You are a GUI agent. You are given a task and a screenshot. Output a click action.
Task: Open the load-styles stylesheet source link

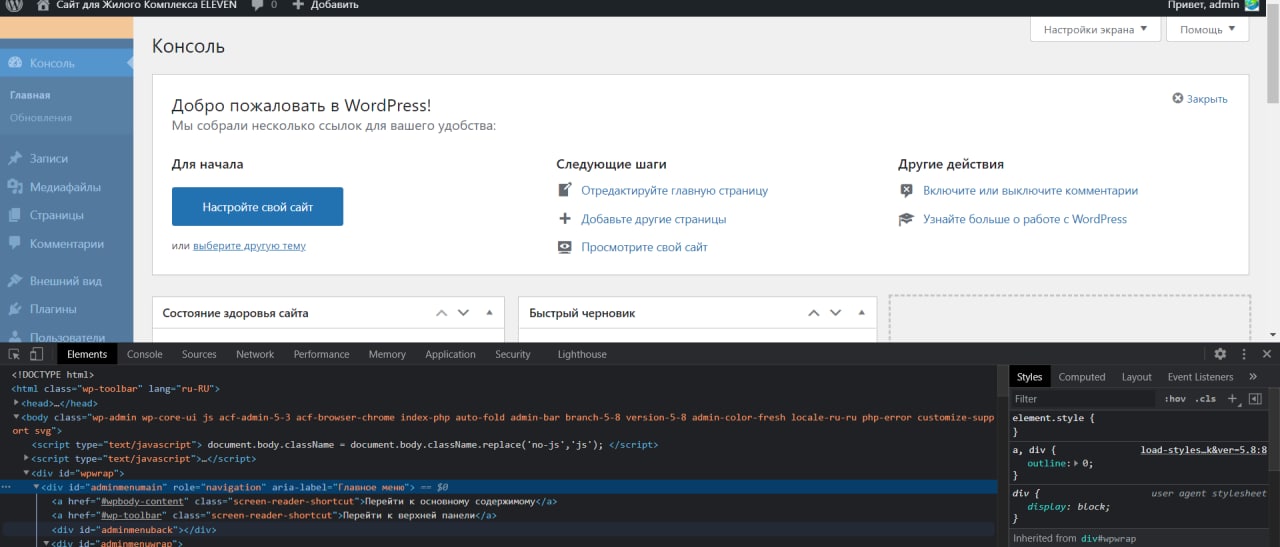1204,450
